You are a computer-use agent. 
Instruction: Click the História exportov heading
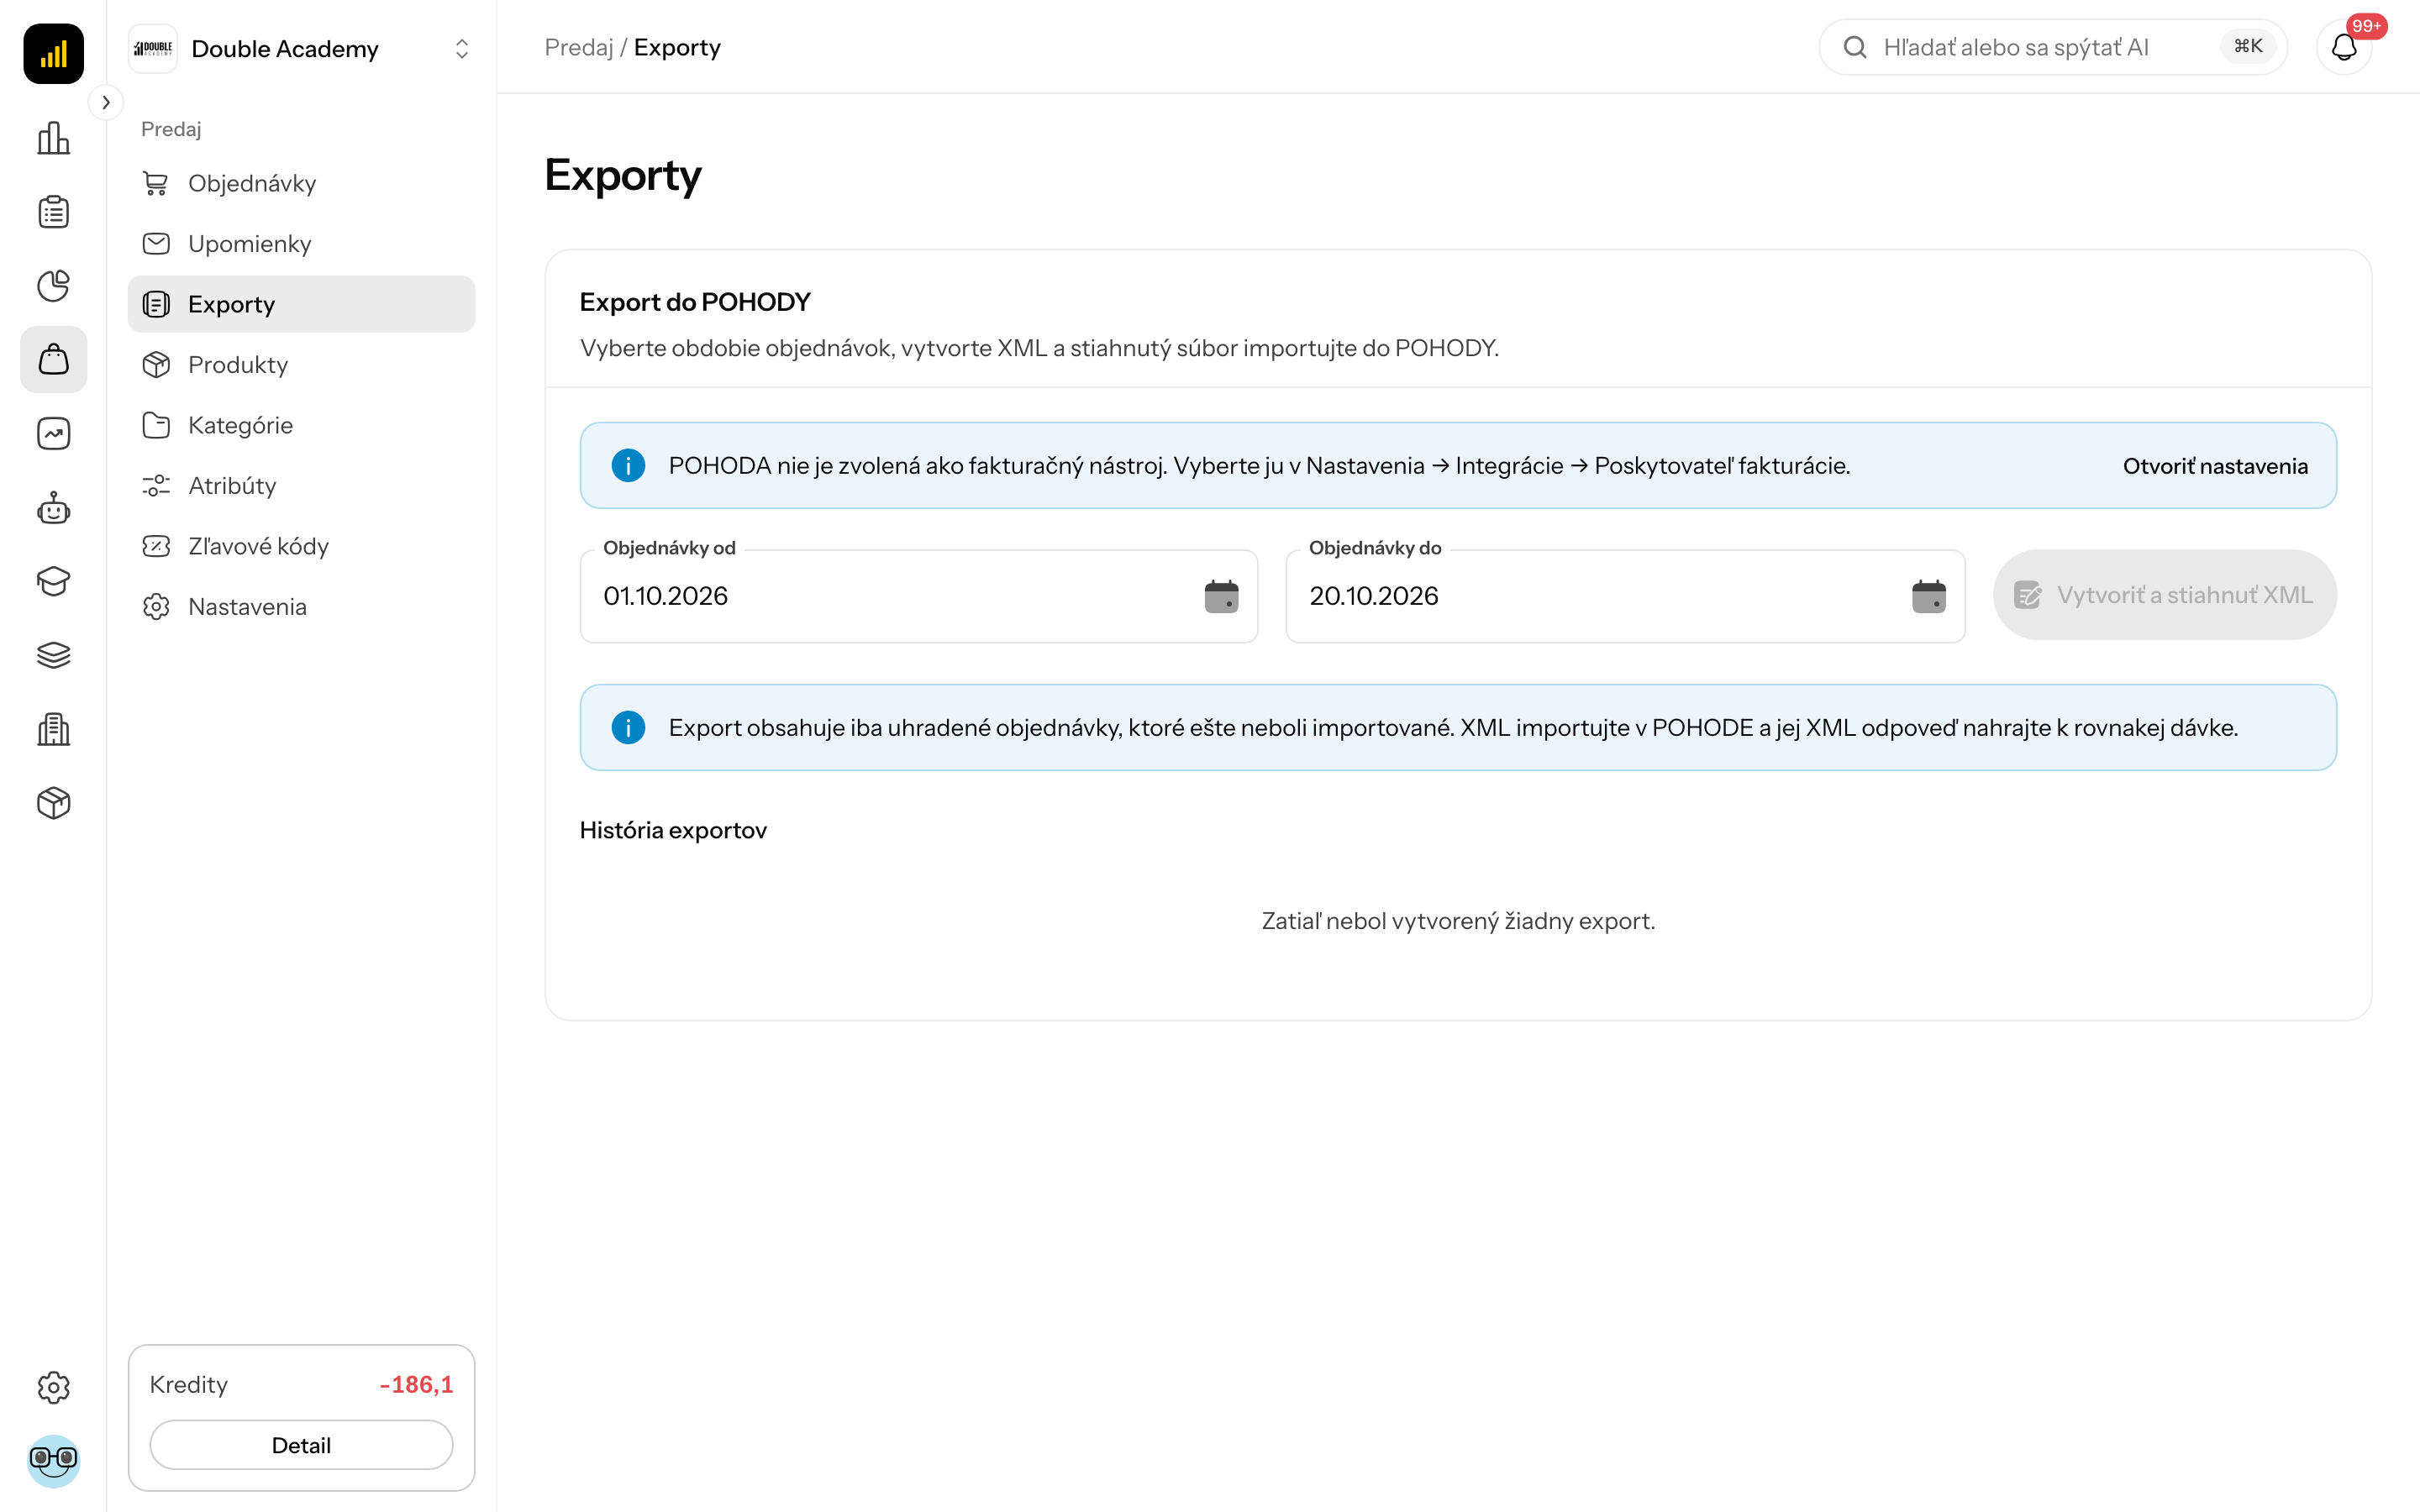point(673,830)
